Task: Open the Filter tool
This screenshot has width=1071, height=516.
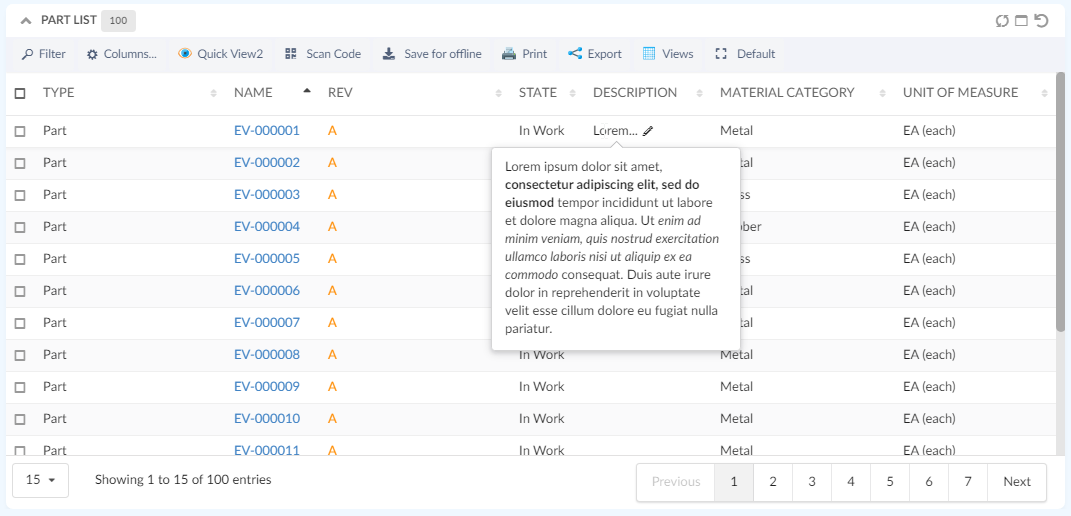Action: [x=43, y=54]
